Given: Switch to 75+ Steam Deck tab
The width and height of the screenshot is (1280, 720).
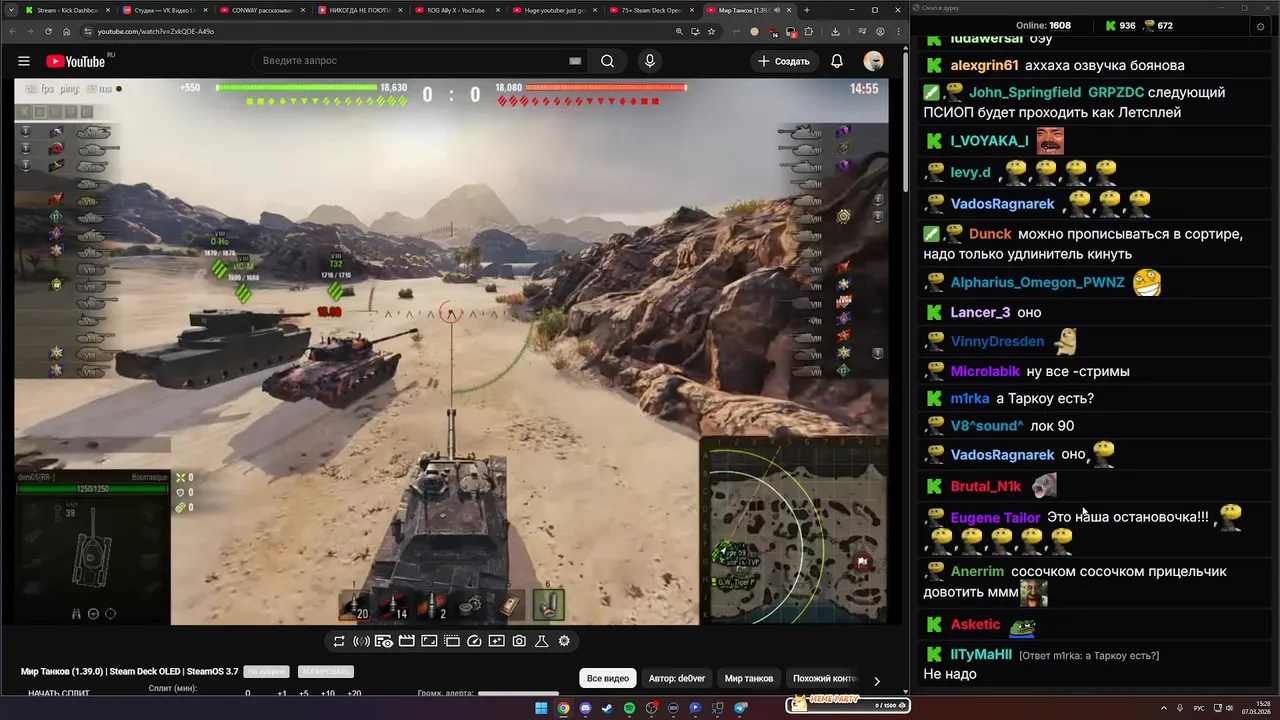Looking at the screenshot, I should click(651, 10).
